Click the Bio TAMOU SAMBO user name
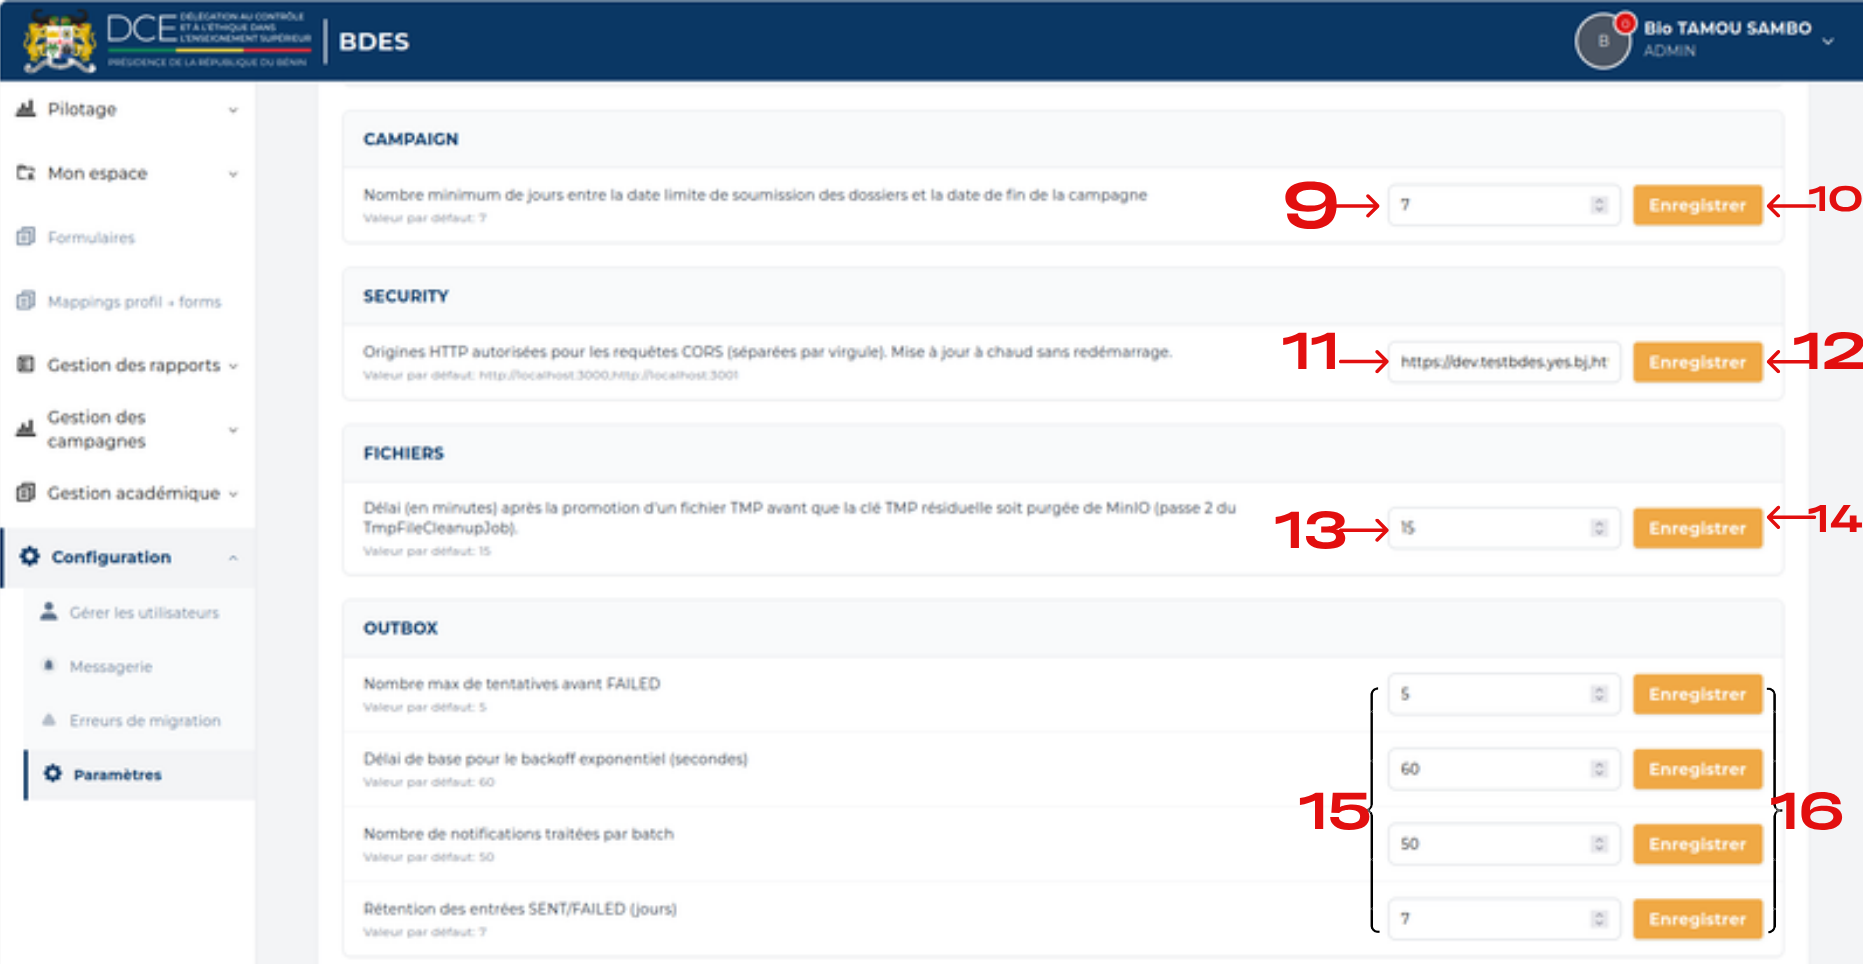Image resolution: width=1863 pixels, height=964 pixels. (x=1727, y=28)
